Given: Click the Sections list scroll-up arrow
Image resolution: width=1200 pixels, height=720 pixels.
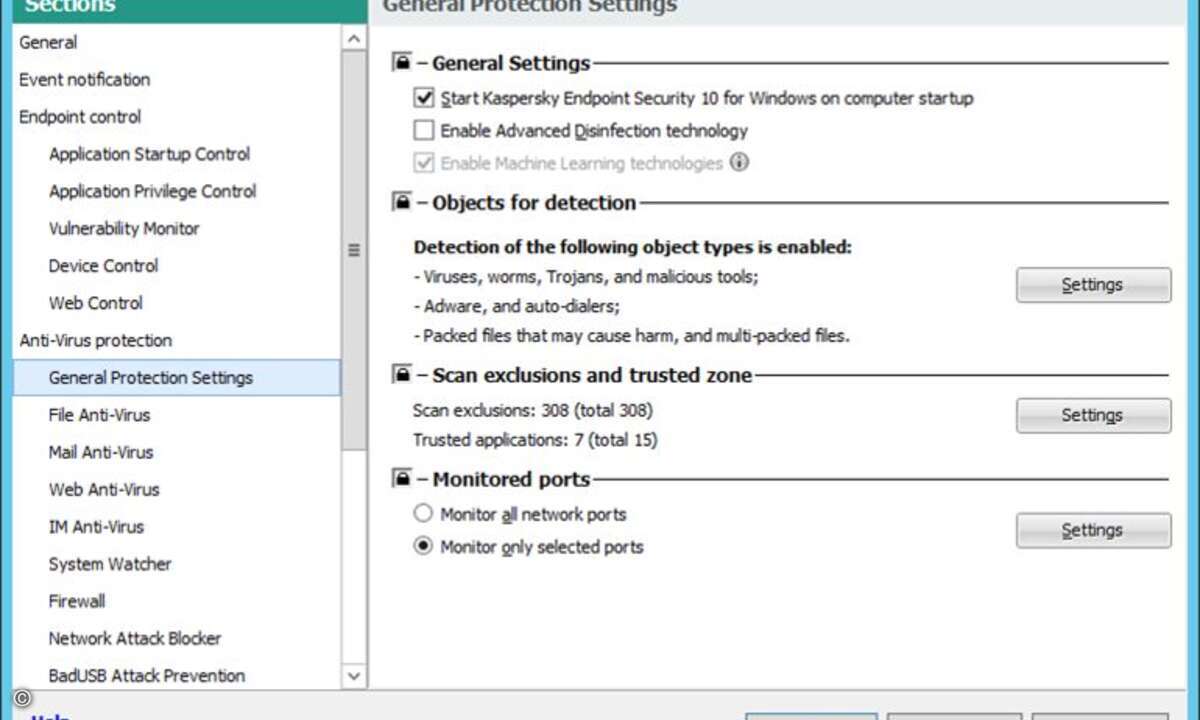Looking at the screenshot, I should [354, 38].
